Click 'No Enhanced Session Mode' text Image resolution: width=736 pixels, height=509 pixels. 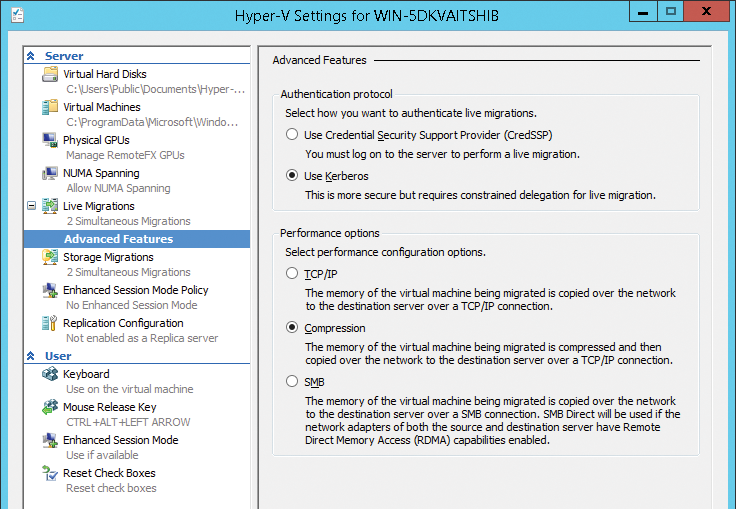(131, 305)
